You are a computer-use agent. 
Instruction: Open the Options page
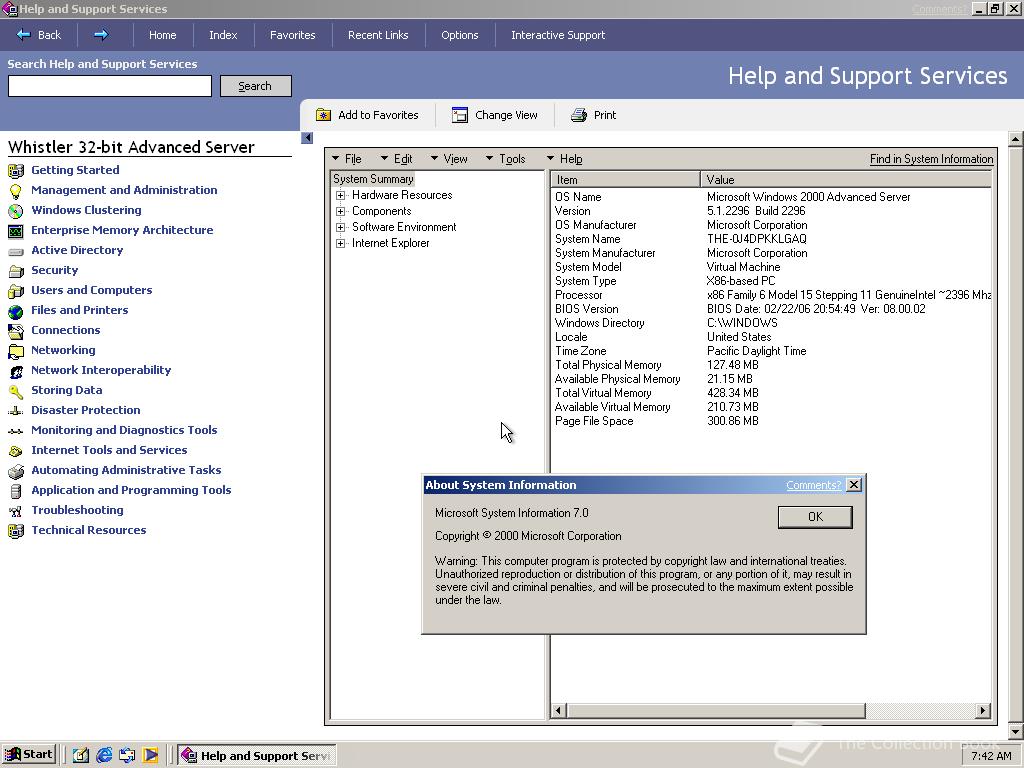[460, 35]
